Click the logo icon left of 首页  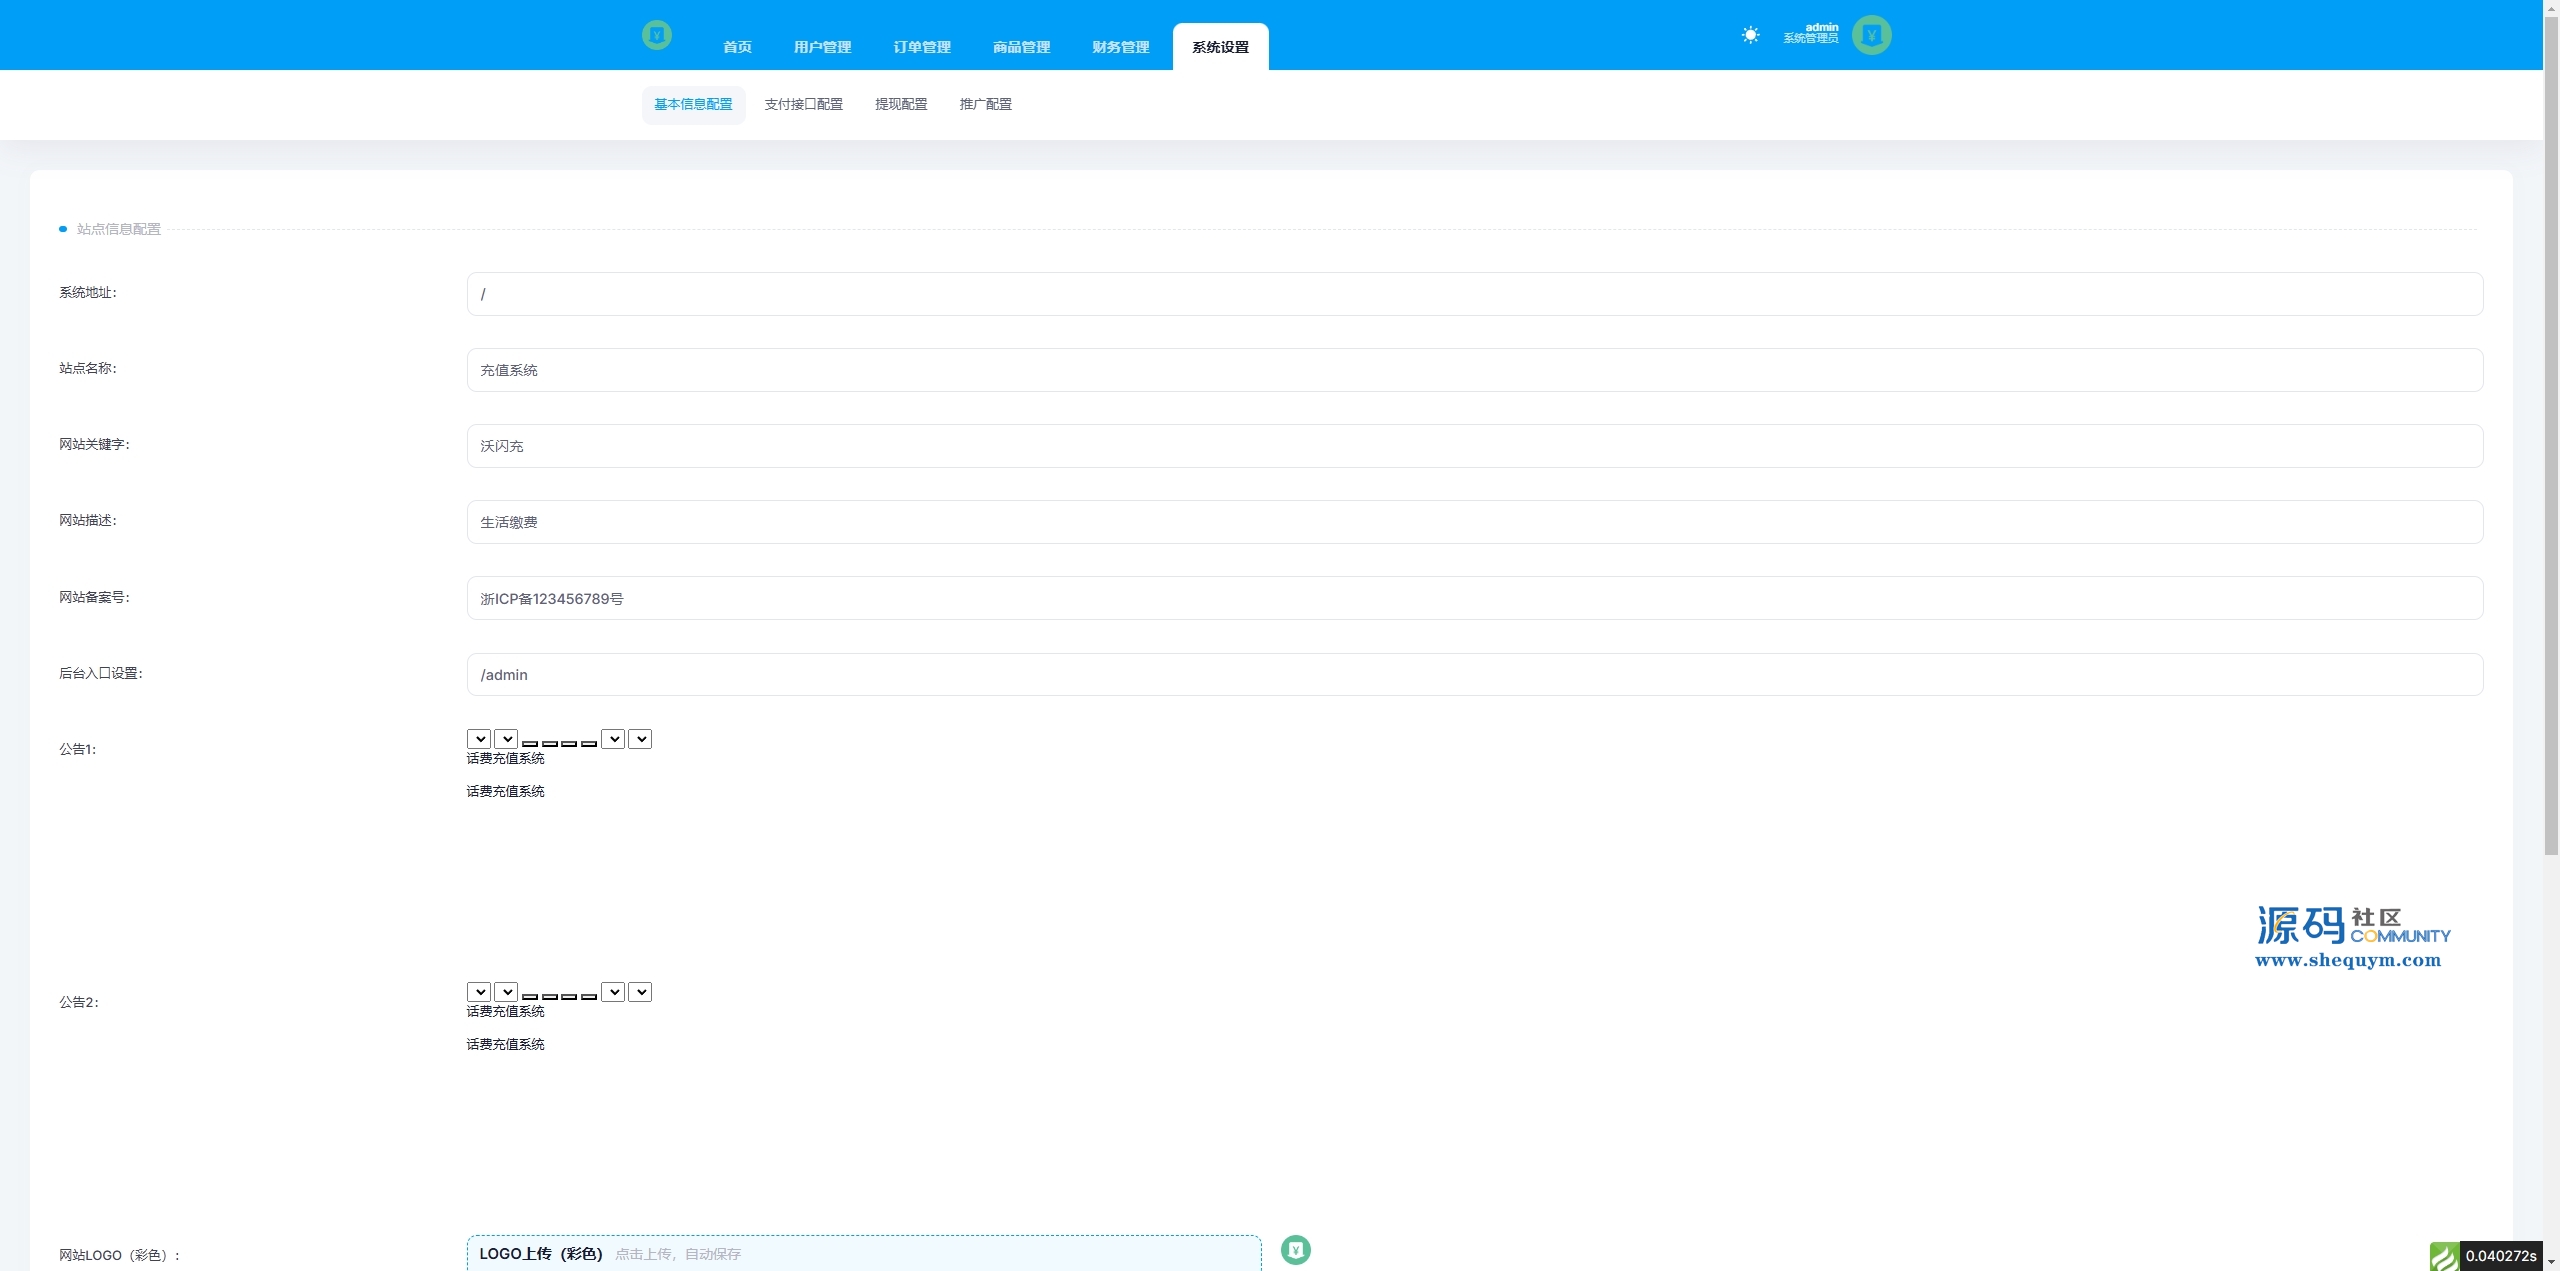click(656, 35)
